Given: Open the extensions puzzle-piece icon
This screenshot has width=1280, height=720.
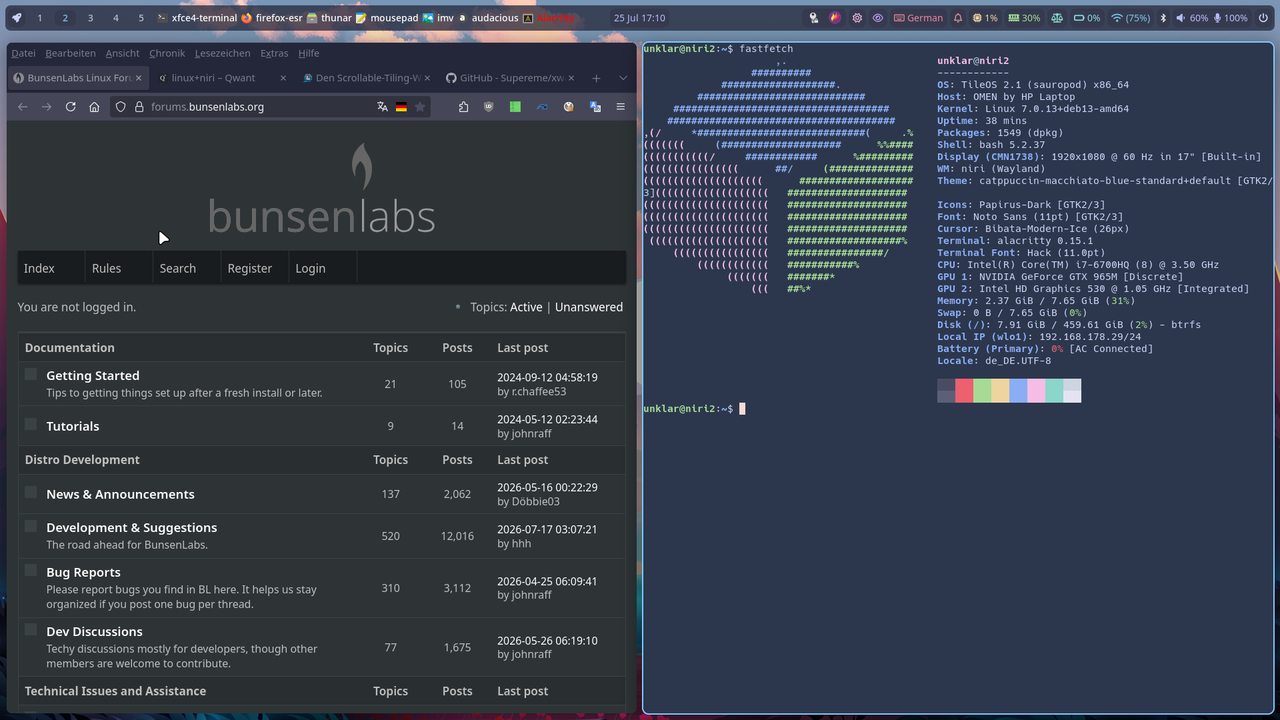Looking at the screenshot, I should pyautogui.click(x=464, y=107).
